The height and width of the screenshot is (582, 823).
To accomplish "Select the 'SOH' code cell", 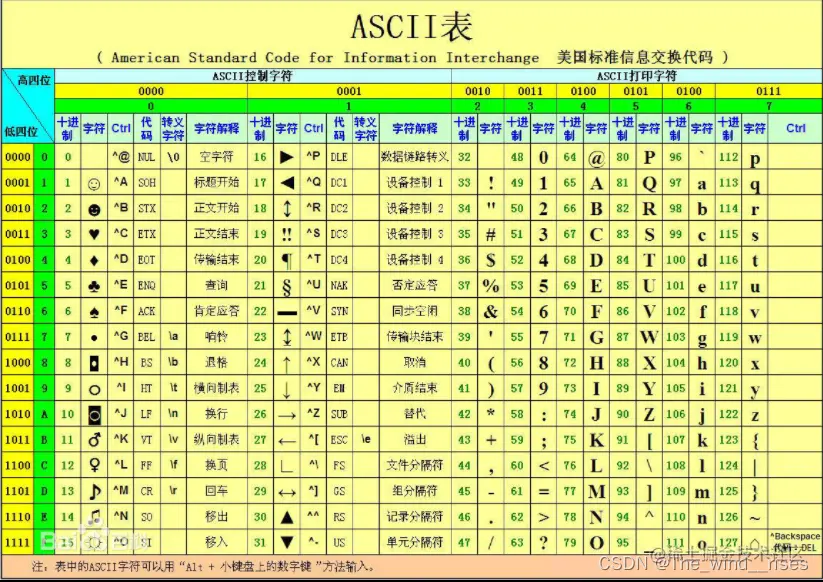I will pyautogui.click(x=146, y=183).
